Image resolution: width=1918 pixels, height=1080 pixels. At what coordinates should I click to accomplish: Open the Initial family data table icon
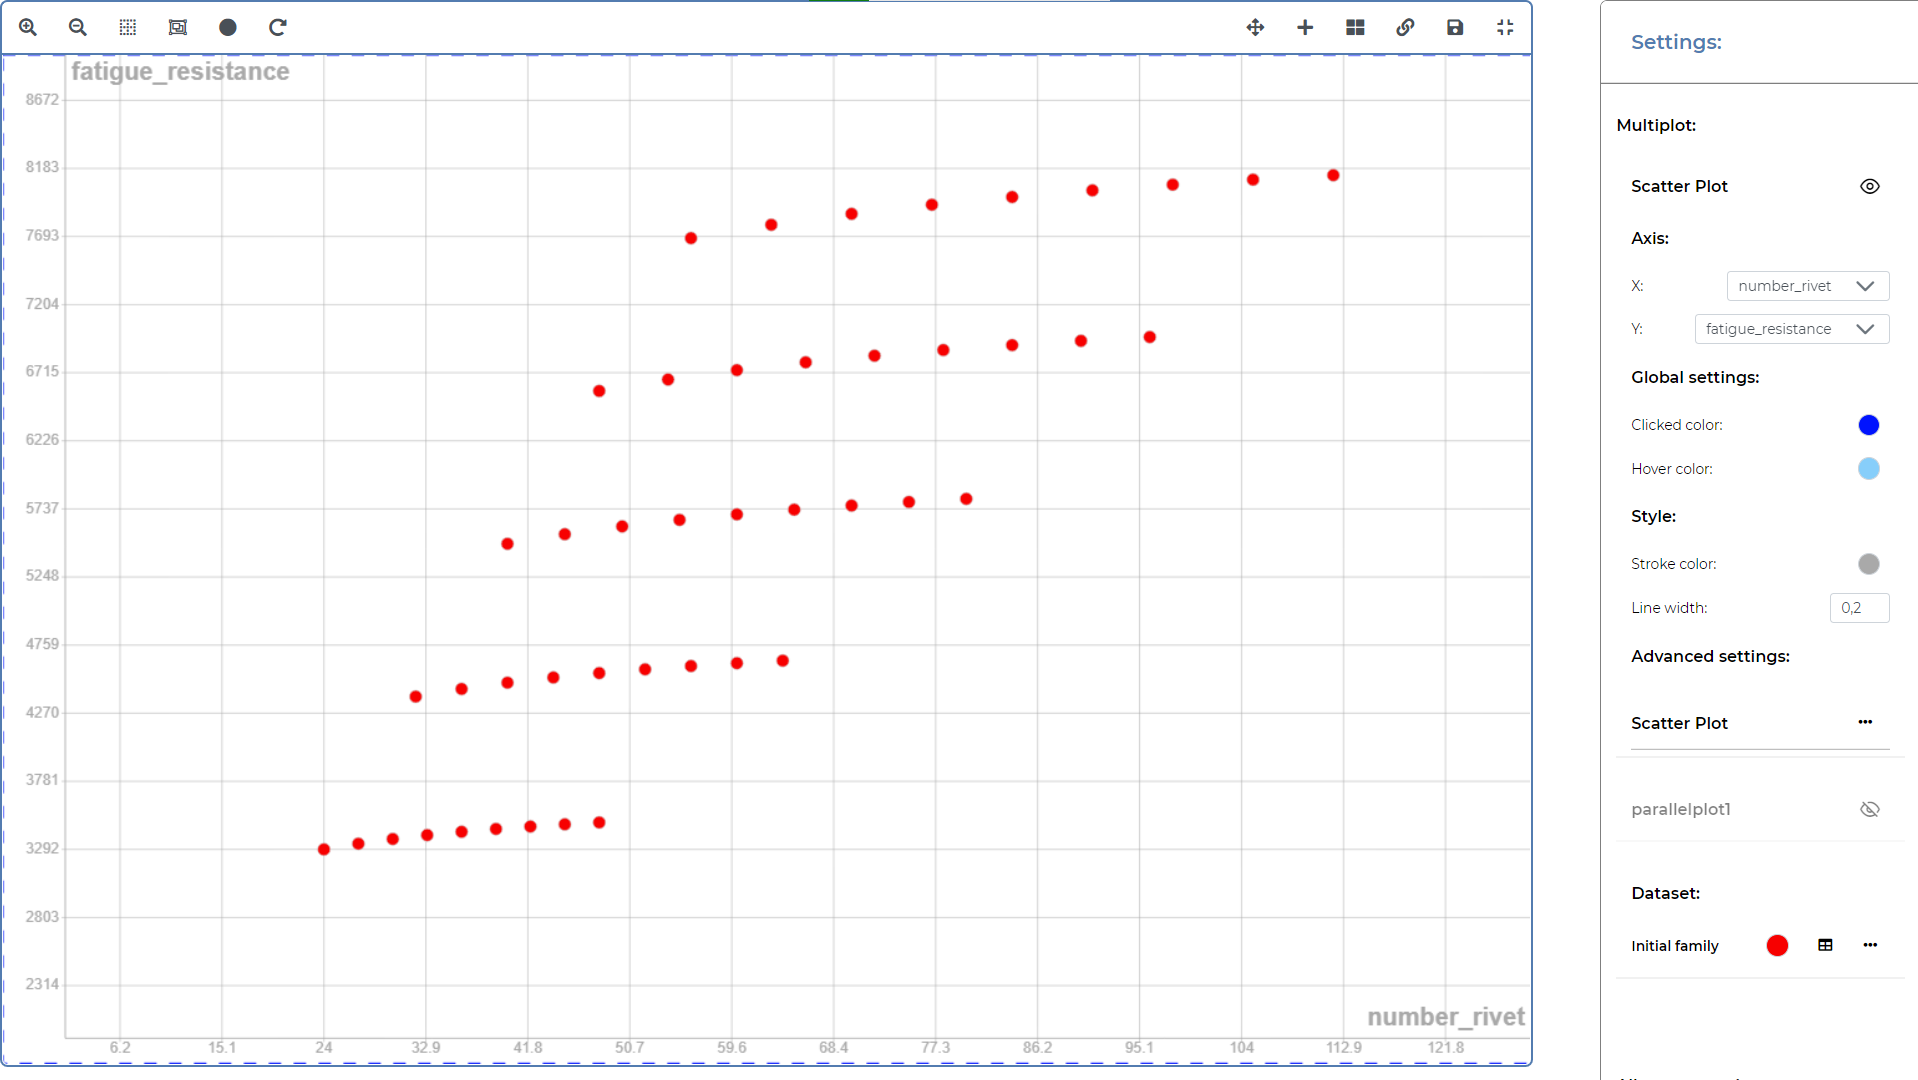tap(1825, 945)
